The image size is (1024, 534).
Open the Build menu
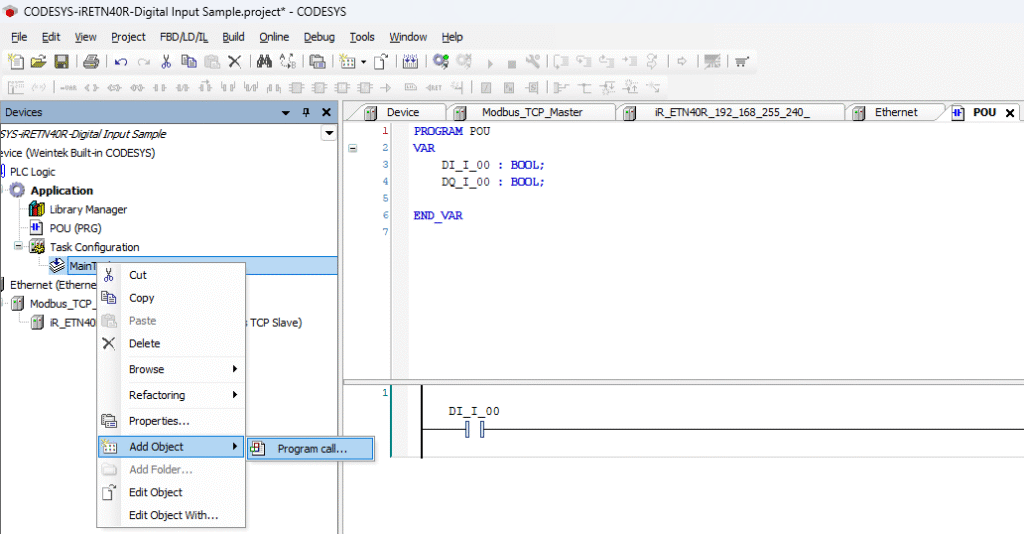point(233,37)
